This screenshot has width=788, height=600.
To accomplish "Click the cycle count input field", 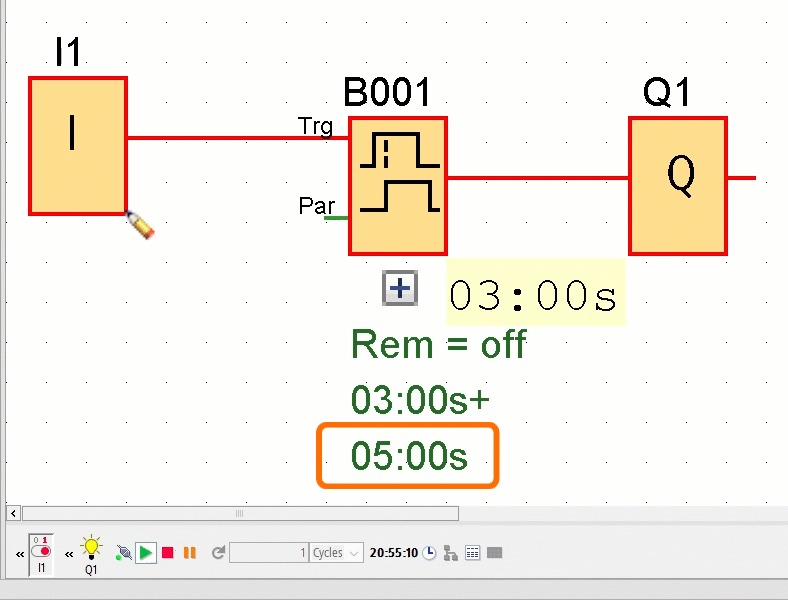I will pyautogui.click(x=268, y=553).
